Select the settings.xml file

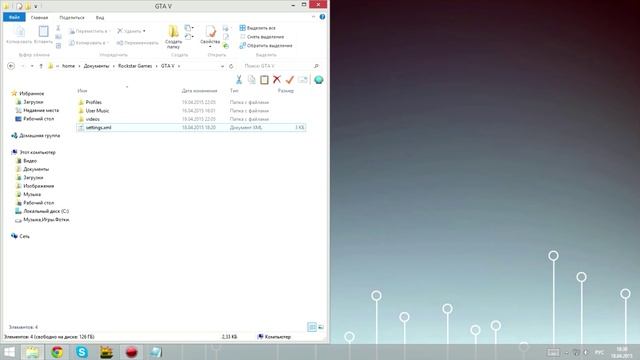point(191,128)
